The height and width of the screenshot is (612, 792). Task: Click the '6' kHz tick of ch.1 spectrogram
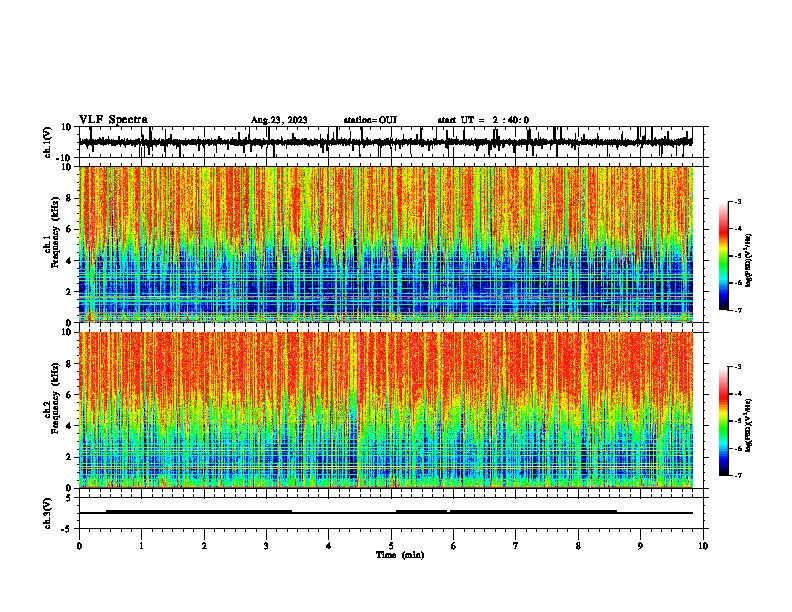[x=69, y=229]
